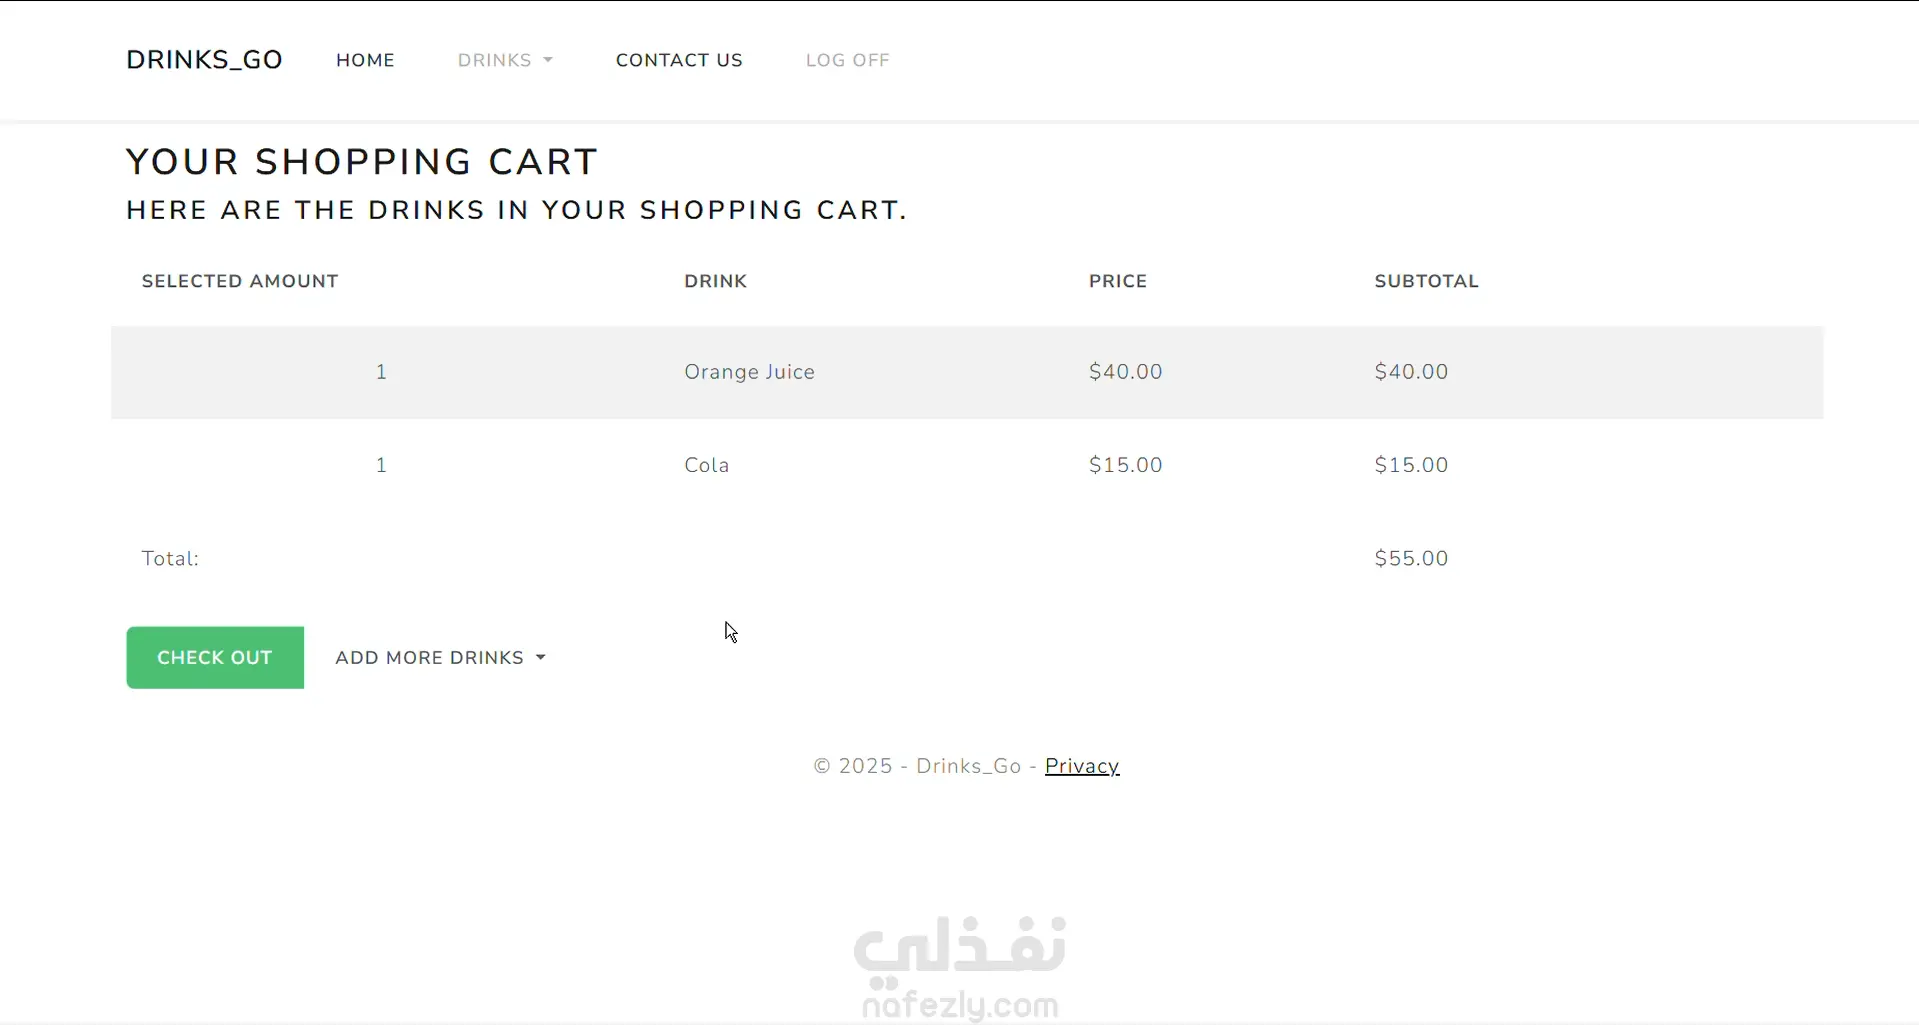Click the Cola $15.00 subtotal

click(1411, 465)
